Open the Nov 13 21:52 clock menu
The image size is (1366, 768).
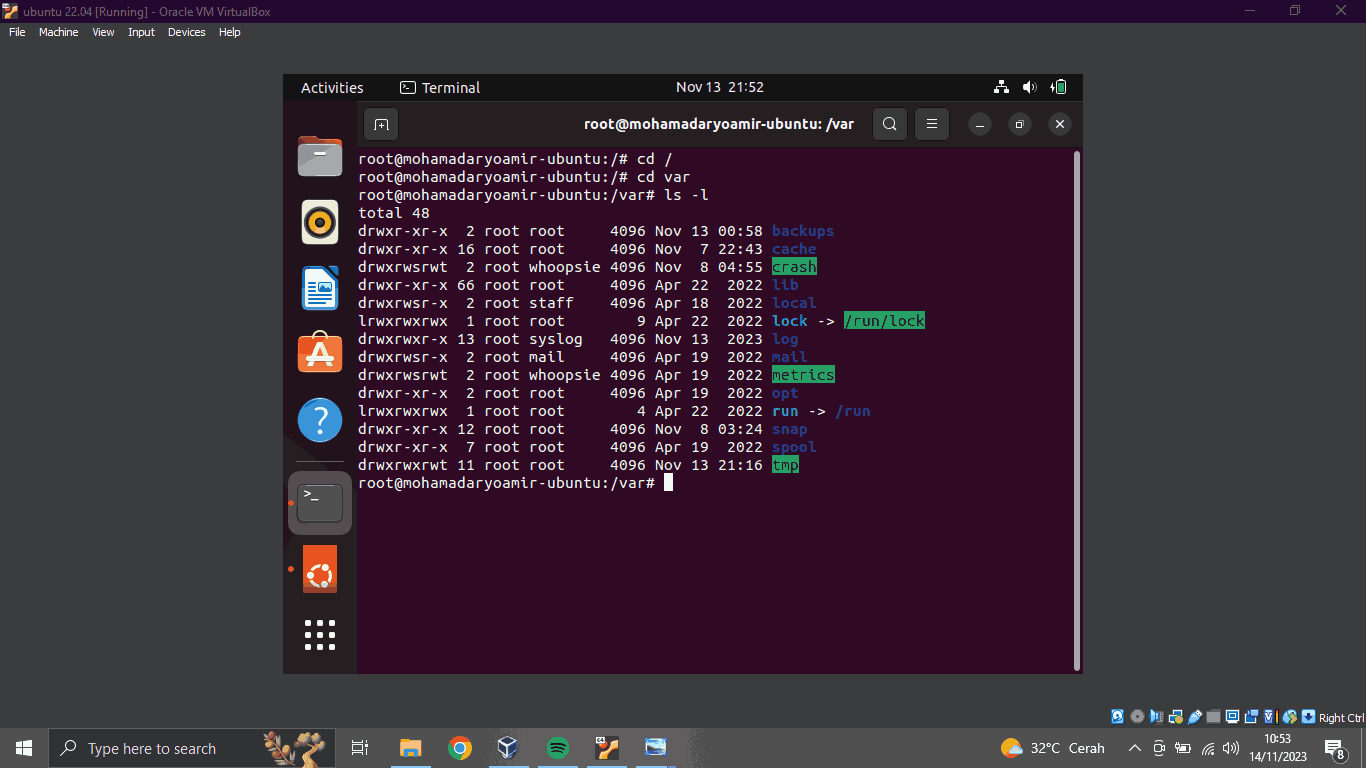click(x=720, y=87)
